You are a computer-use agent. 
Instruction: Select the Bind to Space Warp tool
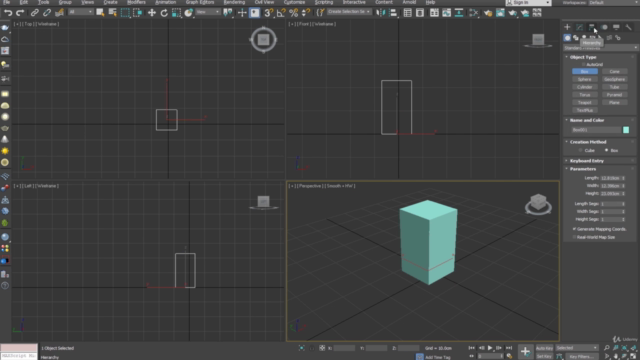59,13
